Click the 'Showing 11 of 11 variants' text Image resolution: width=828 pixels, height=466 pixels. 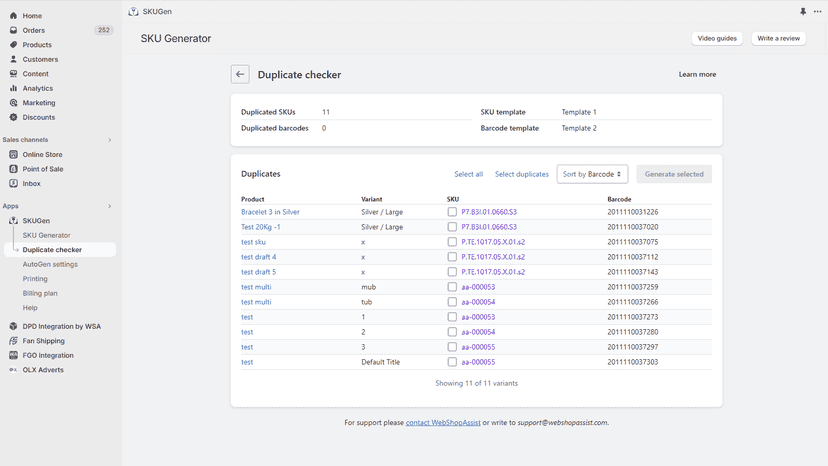coord(476,383)
